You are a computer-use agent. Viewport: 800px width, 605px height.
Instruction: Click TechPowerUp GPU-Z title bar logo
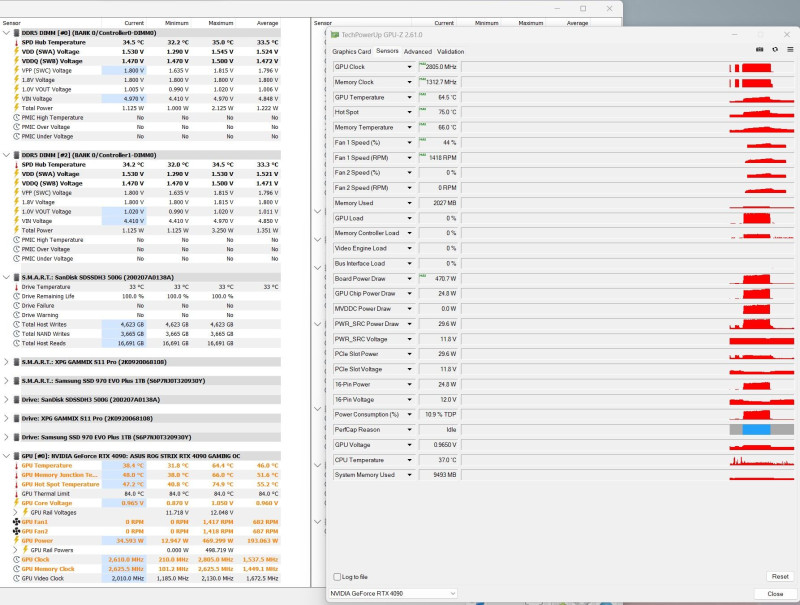coord(335,35)
